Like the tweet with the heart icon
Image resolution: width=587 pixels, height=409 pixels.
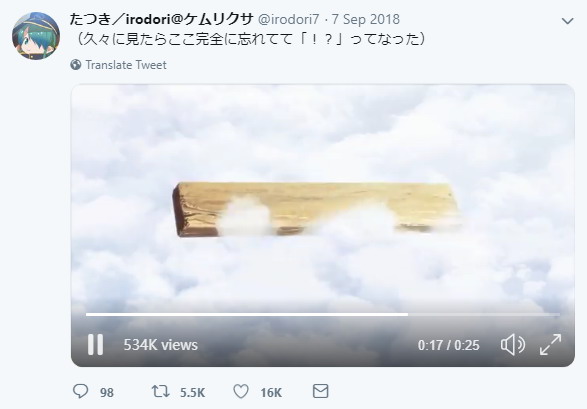(x=241, y=391)
